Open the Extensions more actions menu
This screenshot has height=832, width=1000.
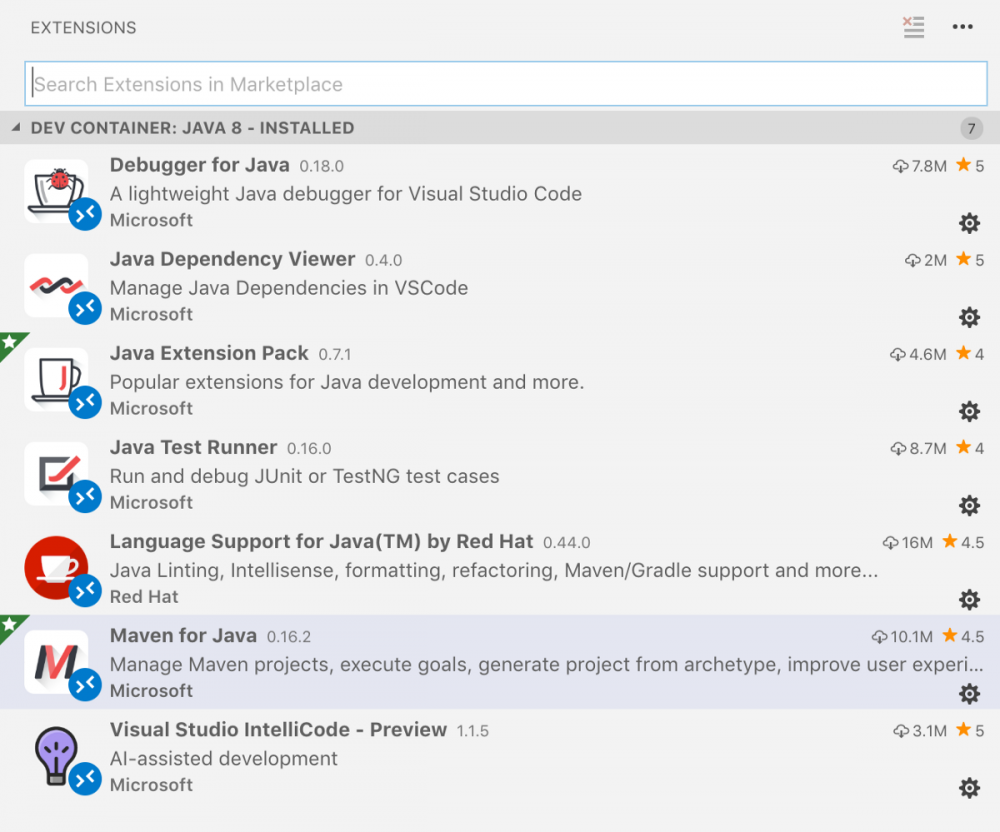[962, 27]
